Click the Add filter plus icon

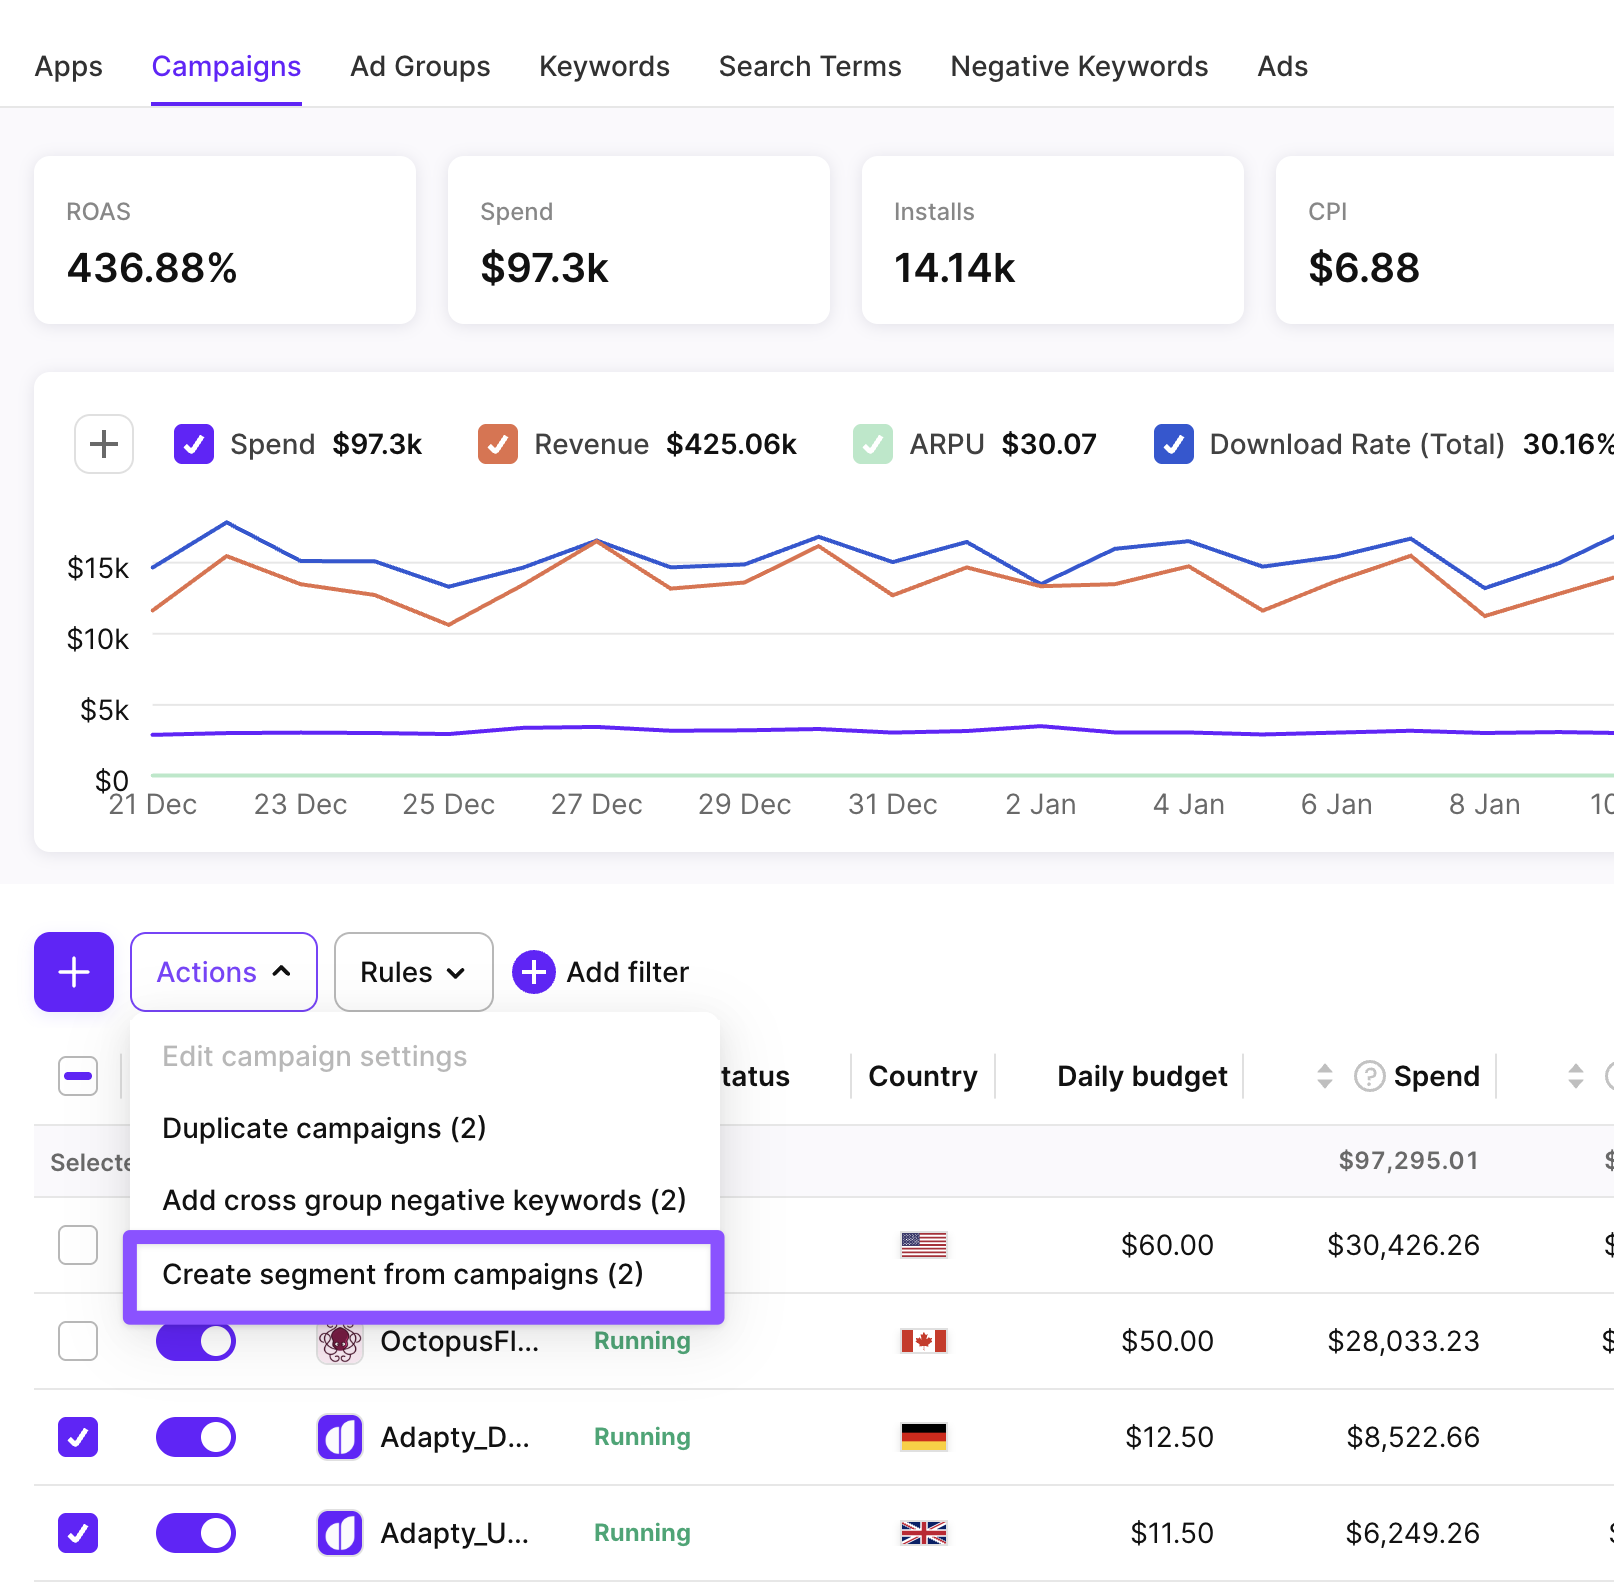tap(534, 972)
